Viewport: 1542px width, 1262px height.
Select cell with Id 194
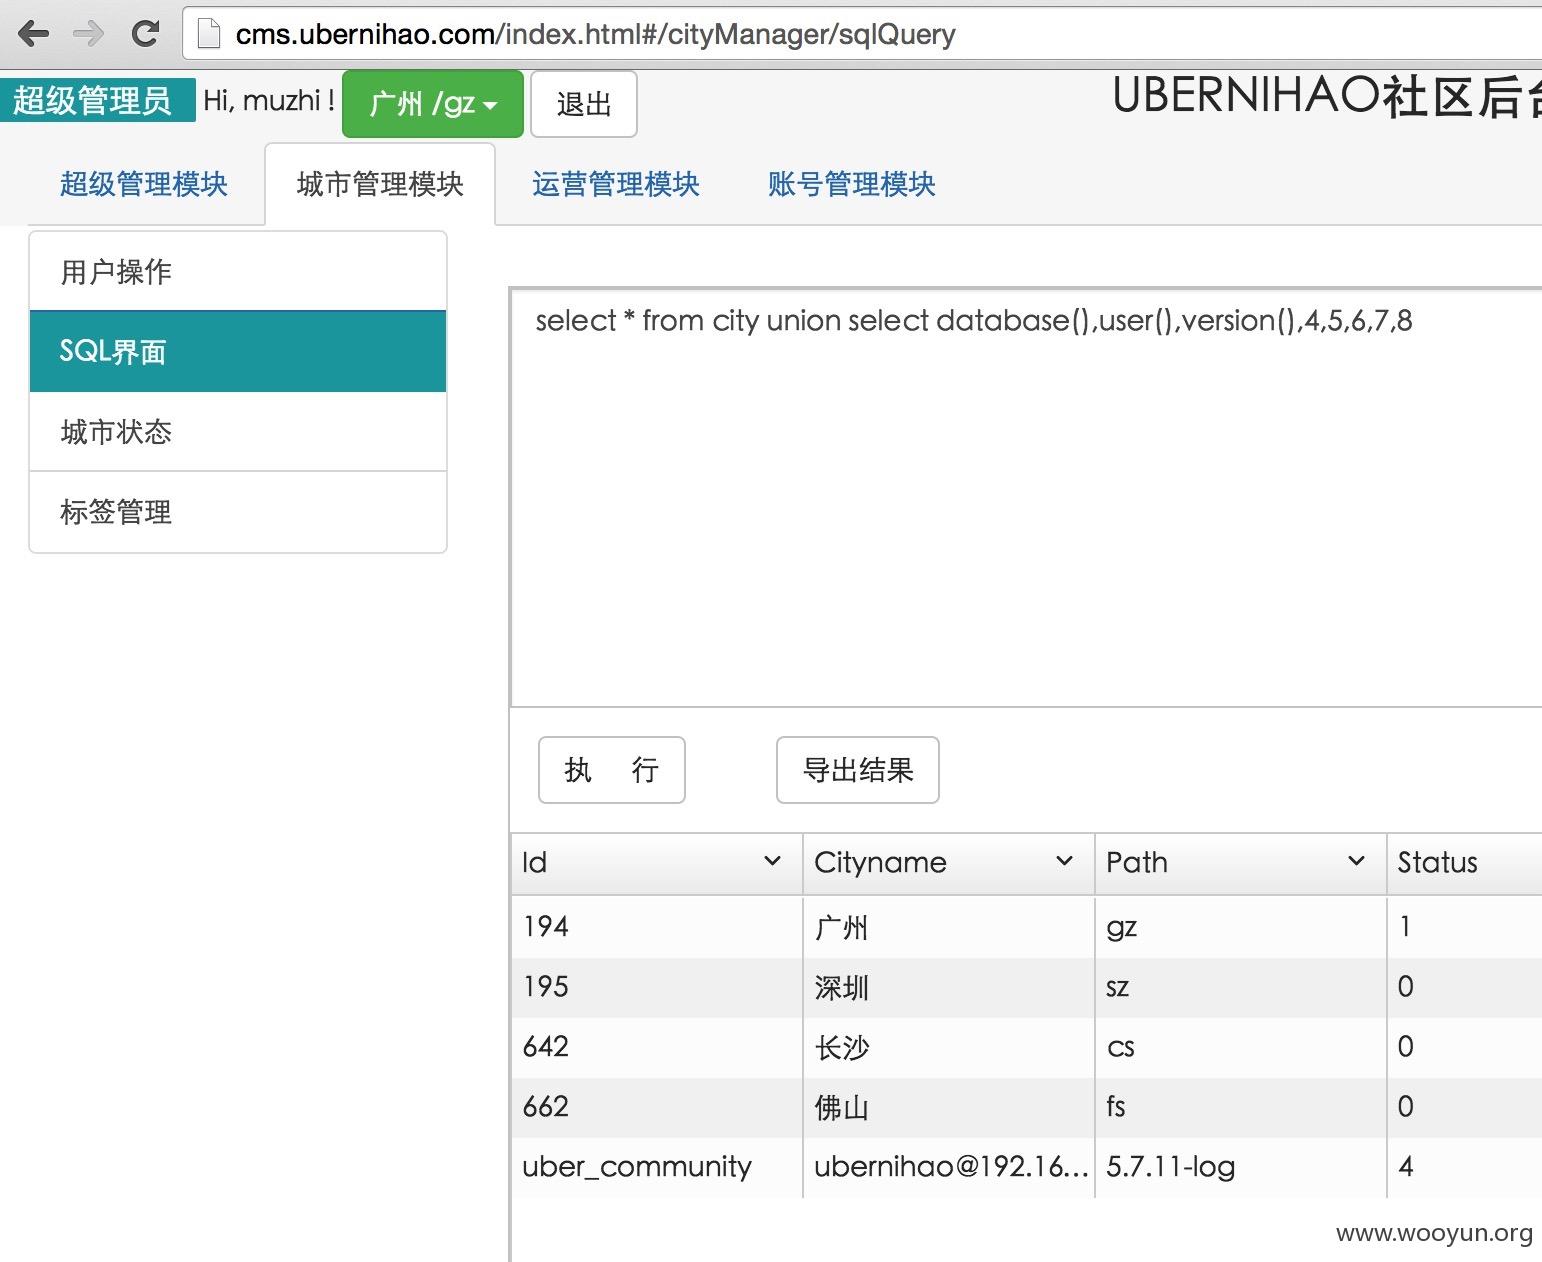pyautogui.click(x=657, y=927)
